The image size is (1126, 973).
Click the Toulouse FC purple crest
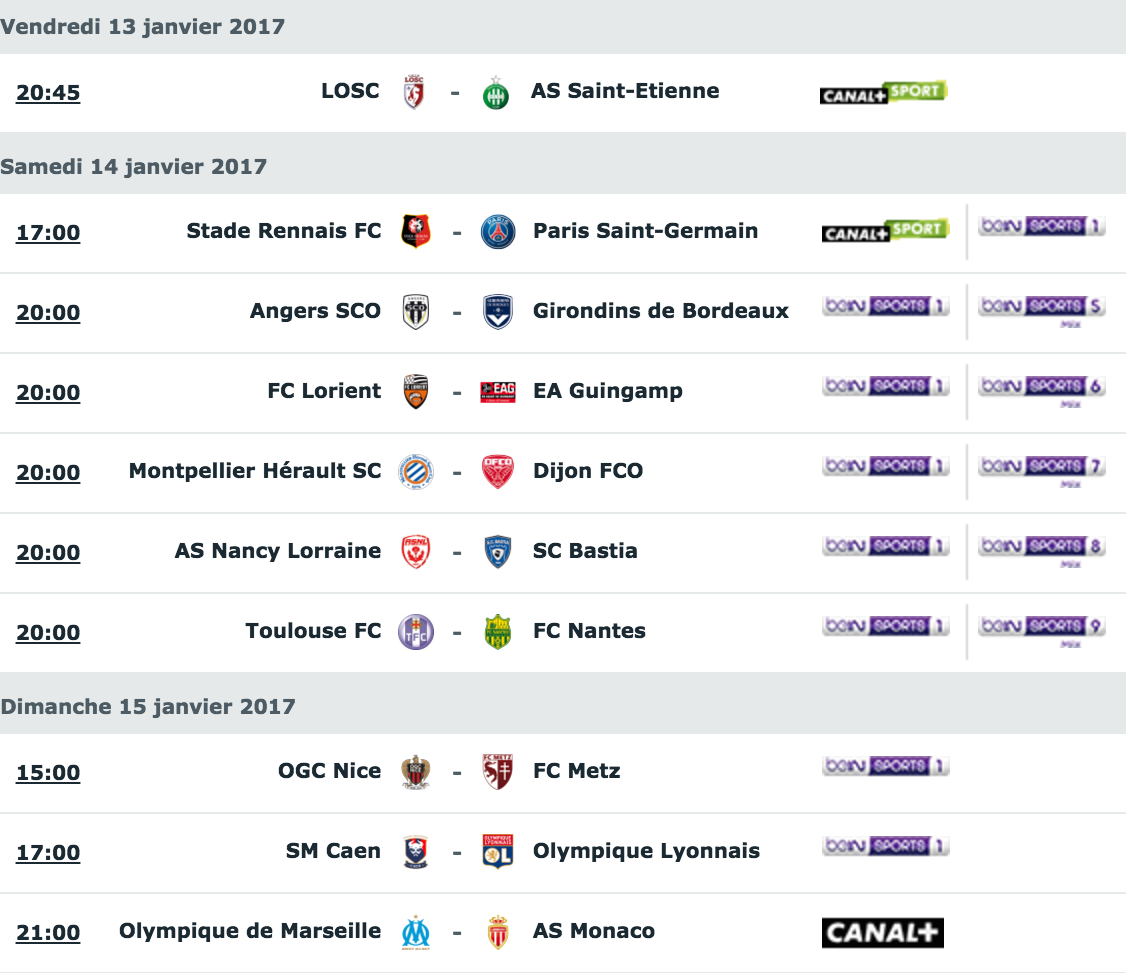coord(416,632)
